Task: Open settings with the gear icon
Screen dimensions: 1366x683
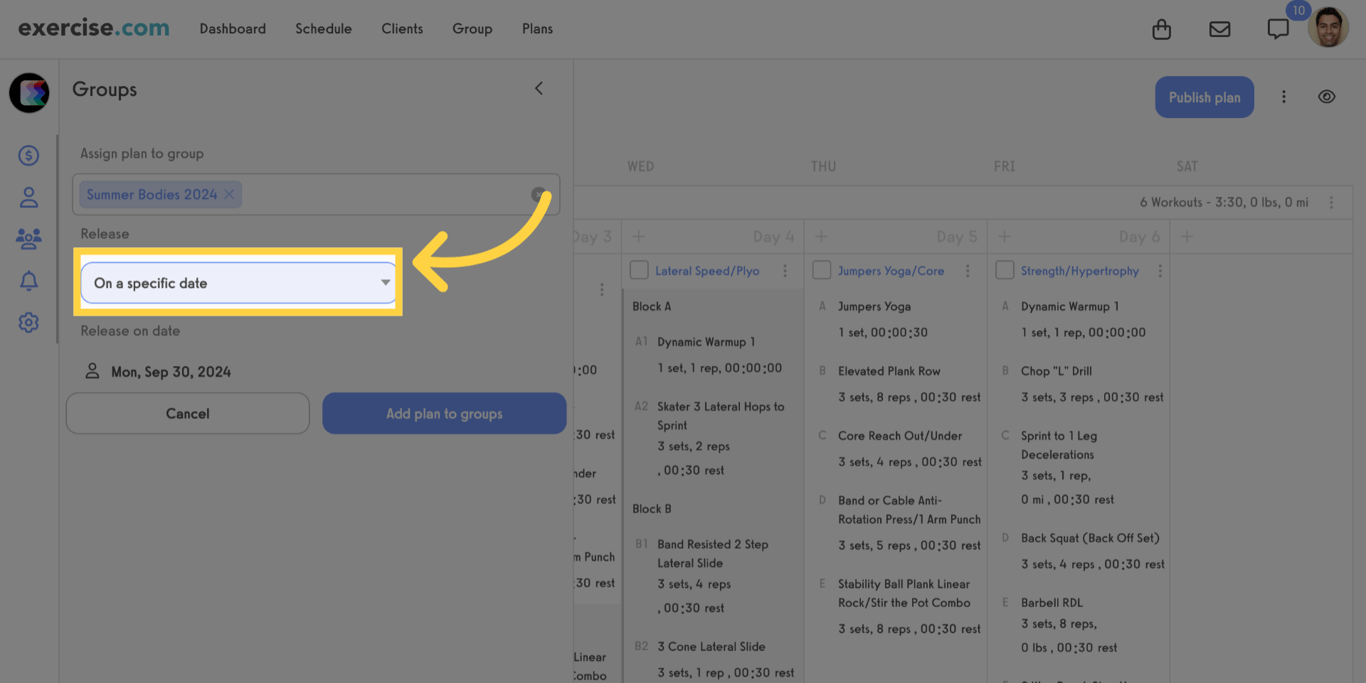Action: click(x=28, y=322)
